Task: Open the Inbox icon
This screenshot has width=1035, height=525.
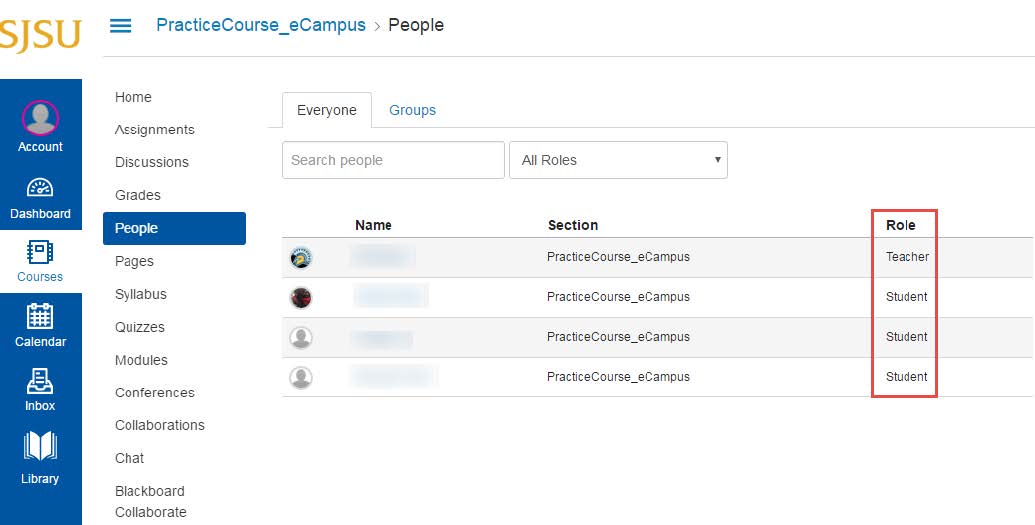Action: coord(40,381)
